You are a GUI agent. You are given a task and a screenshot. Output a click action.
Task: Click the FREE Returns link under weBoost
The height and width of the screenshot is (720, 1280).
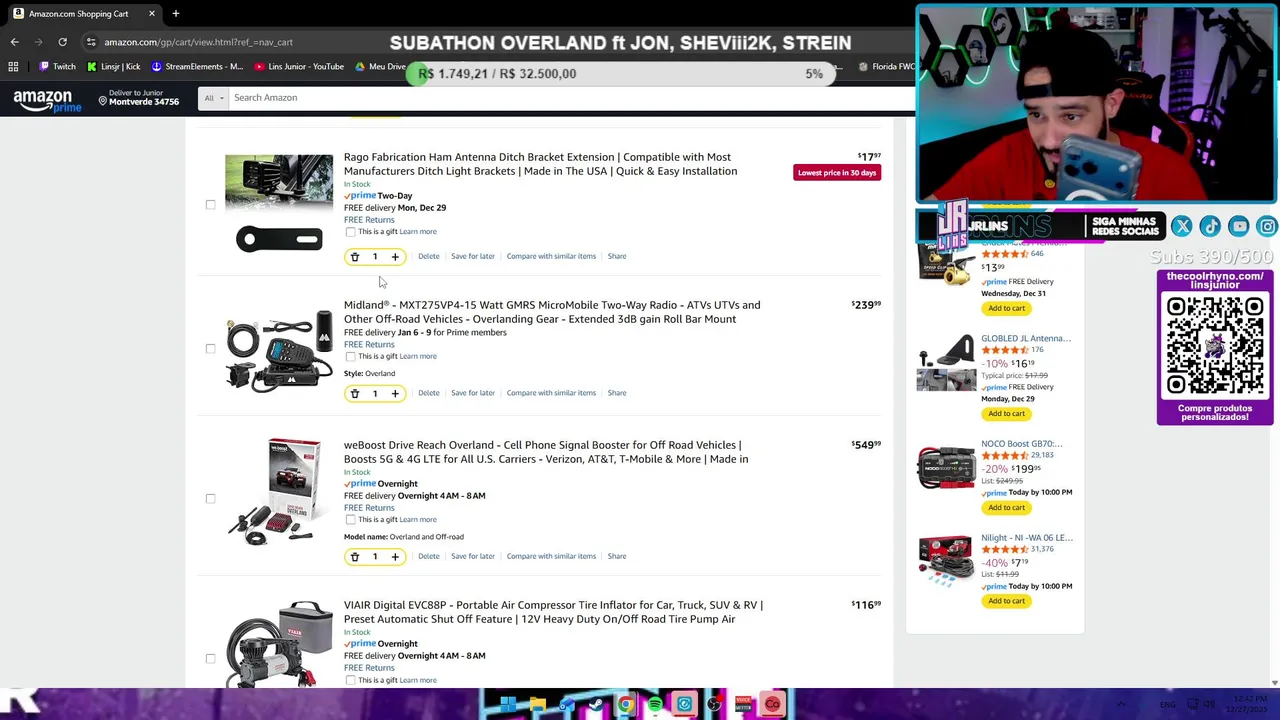[x=369, y=508]
